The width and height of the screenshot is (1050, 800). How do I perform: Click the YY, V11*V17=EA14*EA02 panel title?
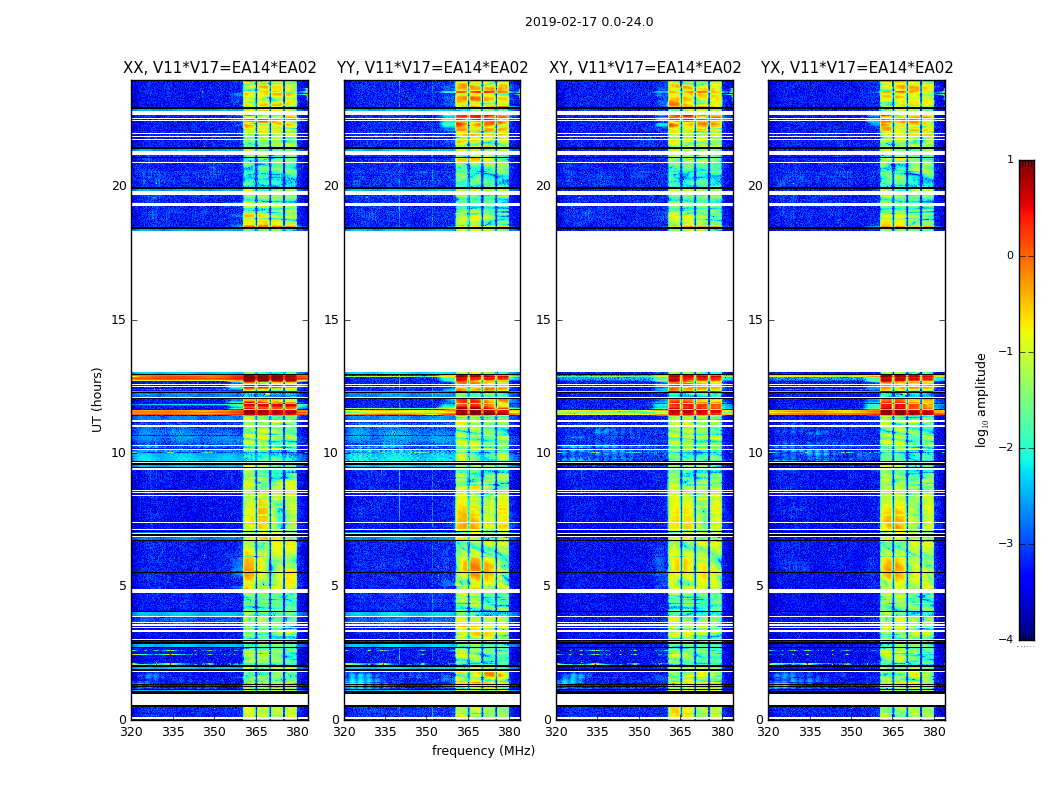coord(433,68)
